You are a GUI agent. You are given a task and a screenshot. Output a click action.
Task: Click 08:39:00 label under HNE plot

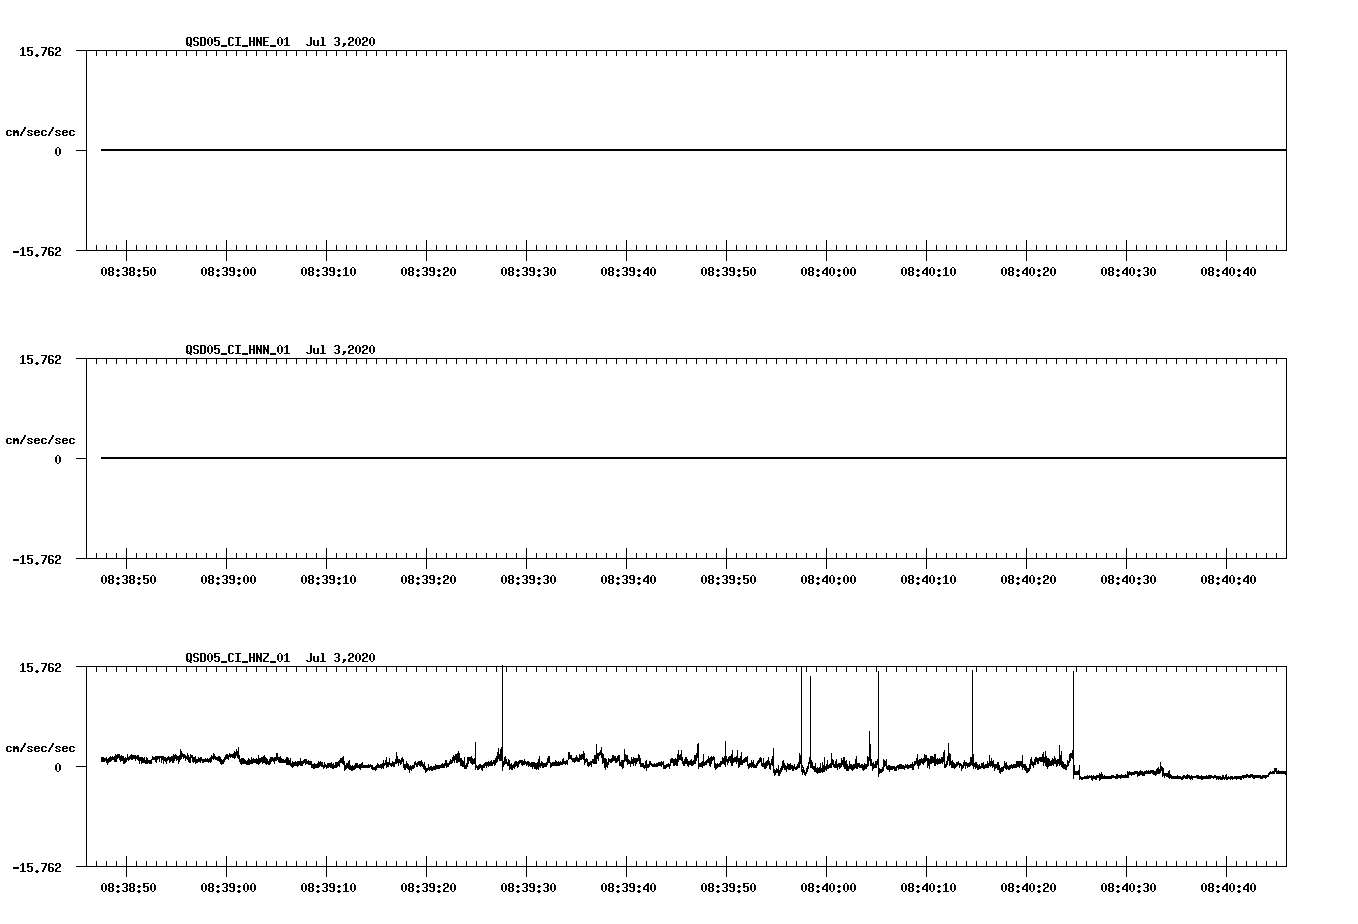pos(228,271)
